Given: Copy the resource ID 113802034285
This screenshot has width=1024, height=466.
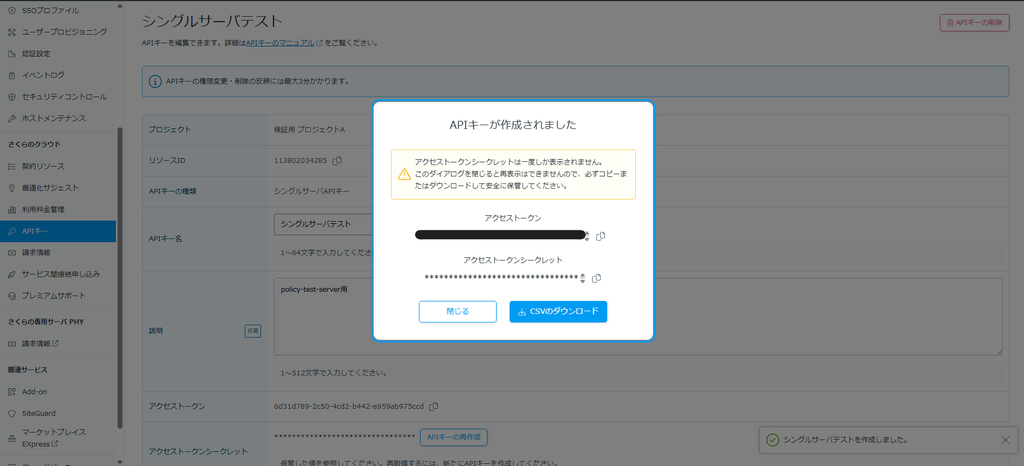Looking at the screenshot, I should (338, 161).
